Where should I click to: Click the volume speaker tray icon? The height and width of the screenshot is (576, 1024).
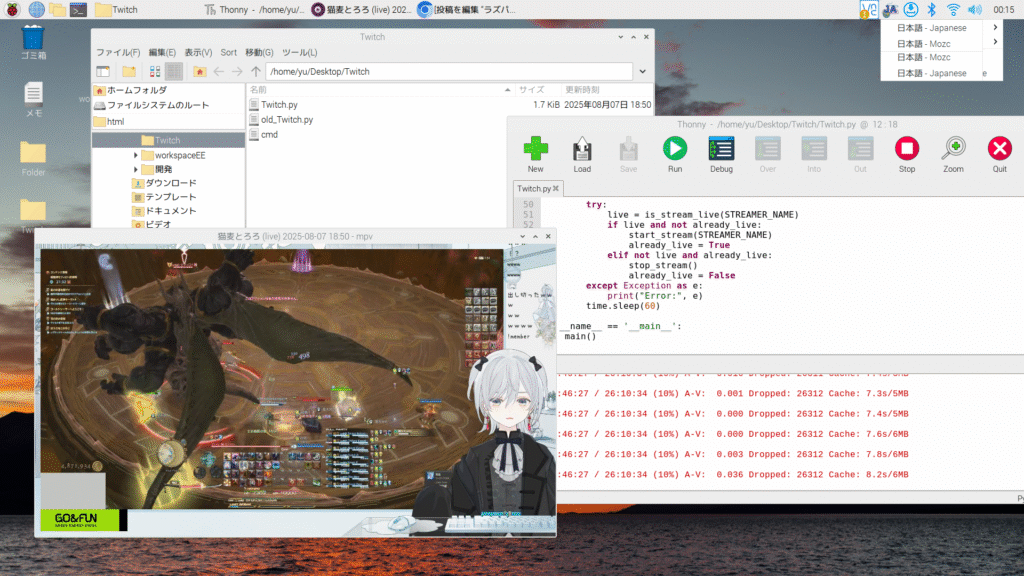point(975,10)
